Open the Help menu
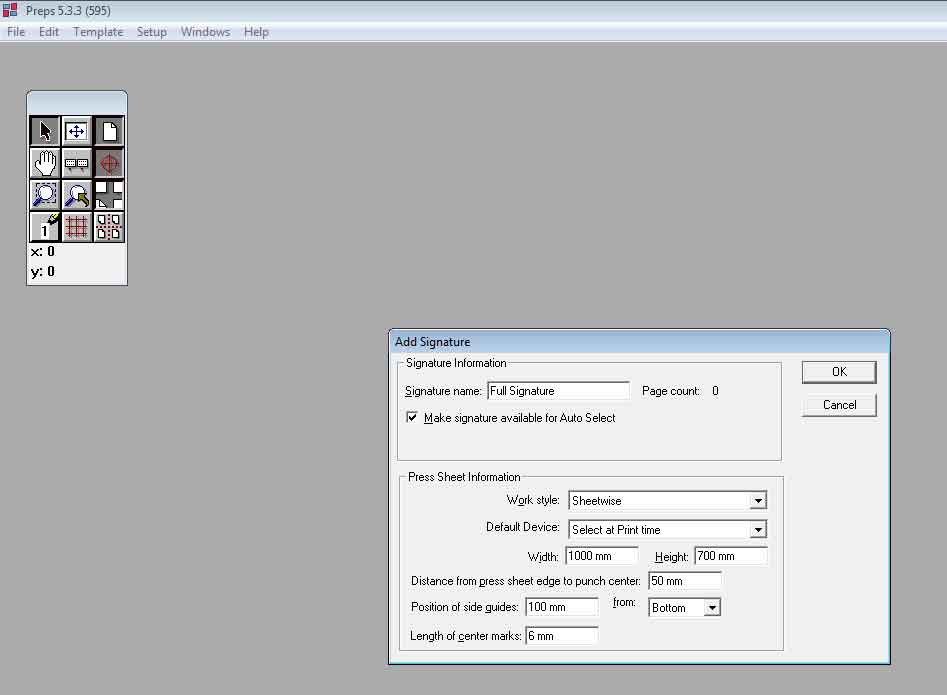The height and width of the screenshot is (695, 947). [256, 32]
